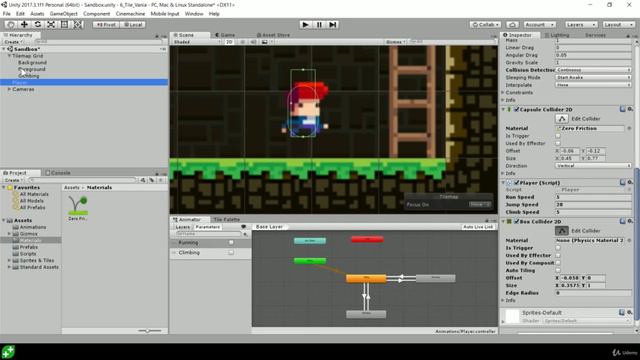Open Collision Detection dropdown

click(x=593, y=70)
